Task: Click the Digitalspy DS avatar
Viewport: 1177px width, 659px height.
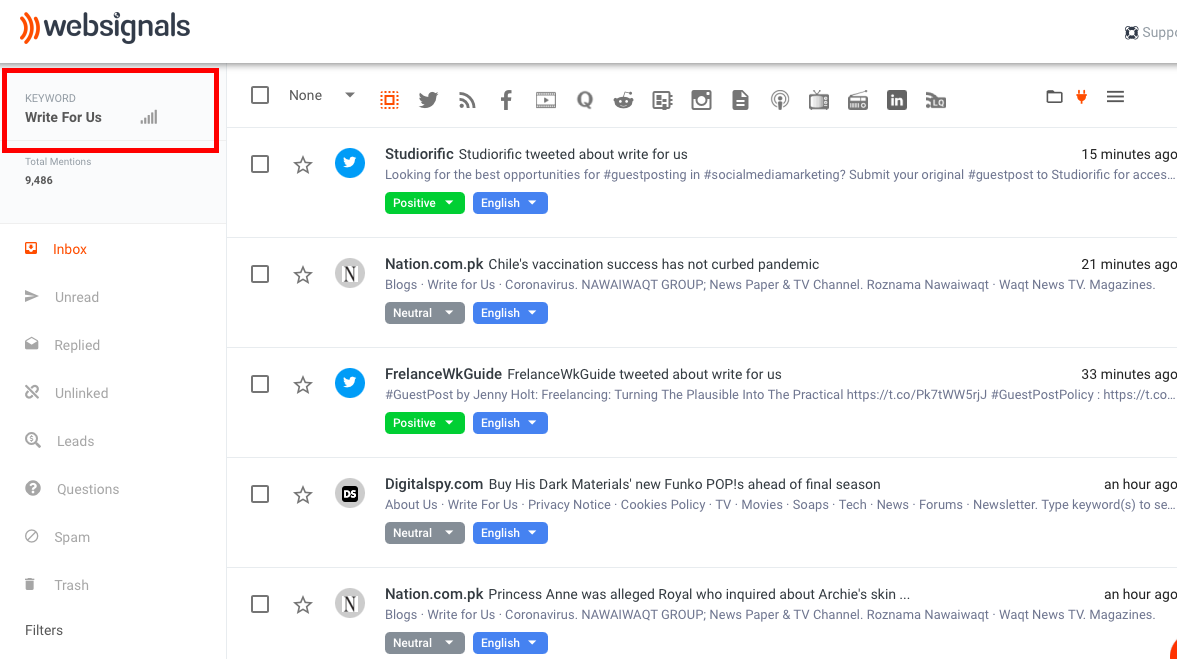Action: [x=350, y=493]
